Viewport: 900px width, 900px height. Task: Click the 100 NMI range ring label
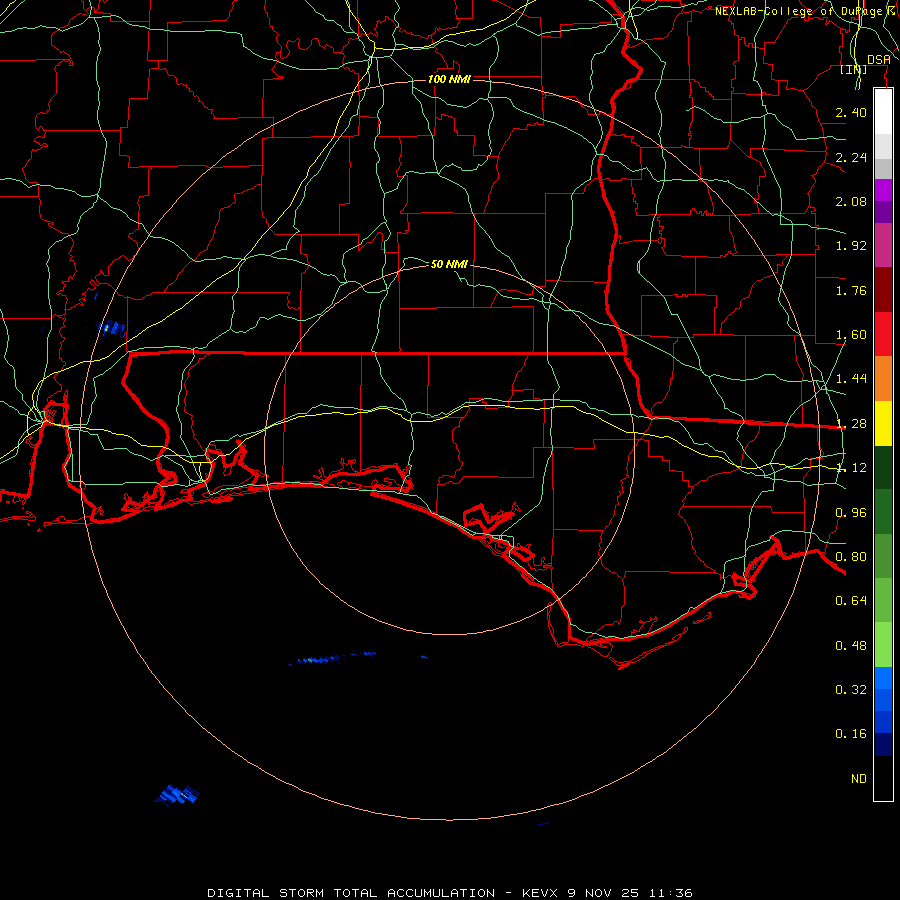(449, 79)
